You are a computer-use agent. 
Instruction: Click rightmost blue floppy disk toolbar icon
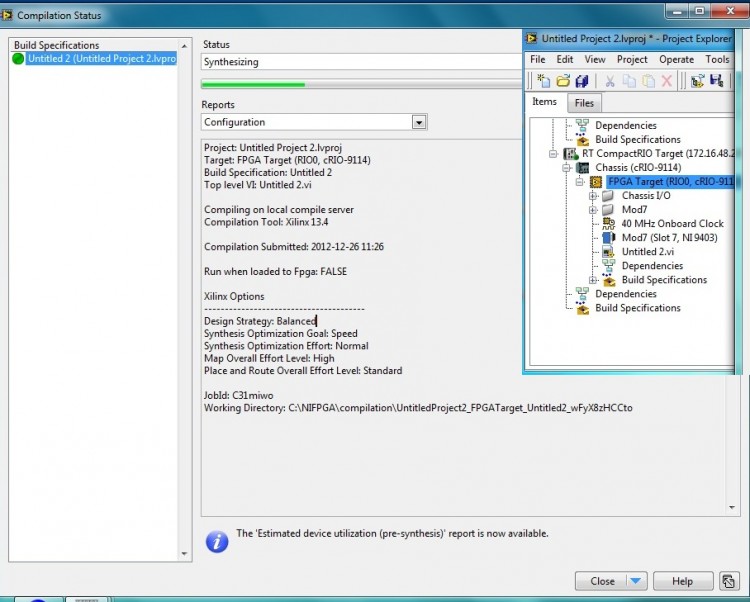[x=717, y=81]
